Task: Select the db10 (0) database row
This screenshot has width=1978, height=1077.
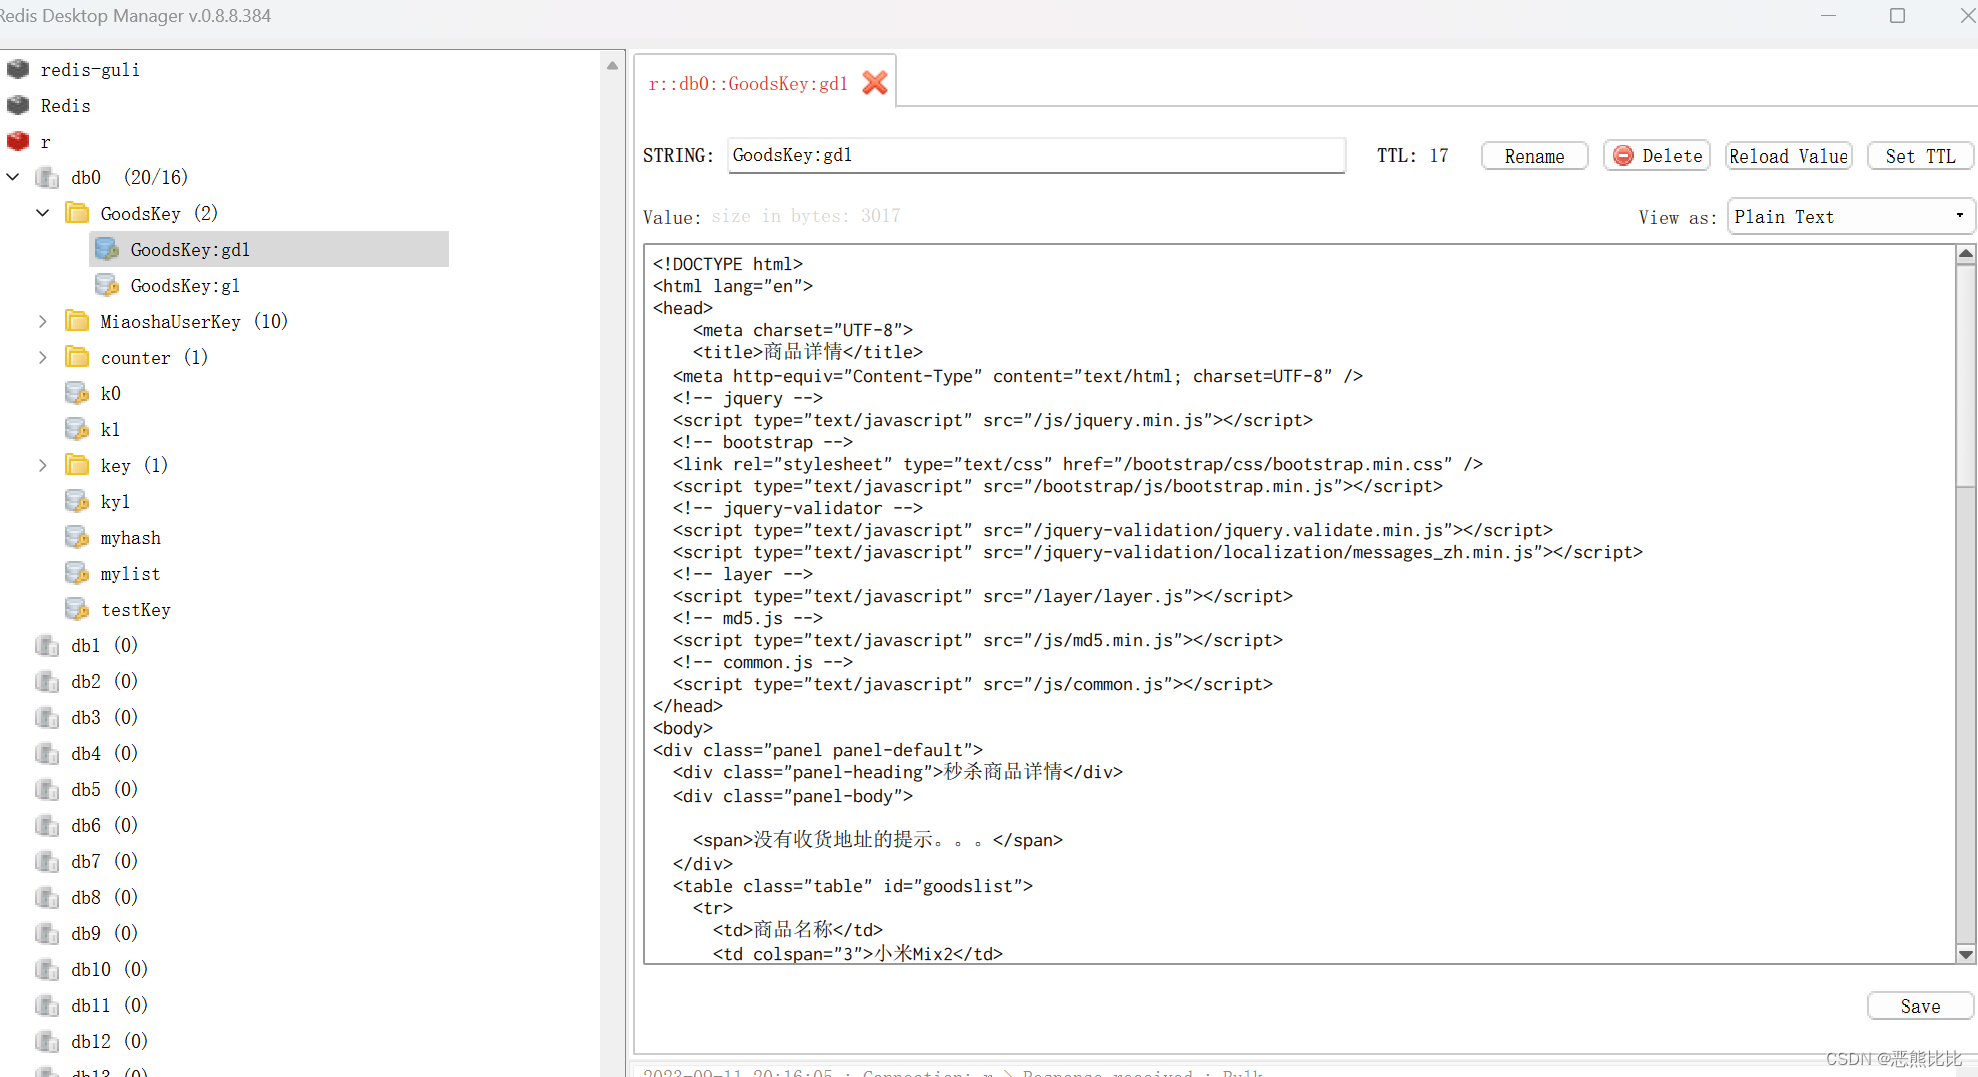Action: pos(109,969)
